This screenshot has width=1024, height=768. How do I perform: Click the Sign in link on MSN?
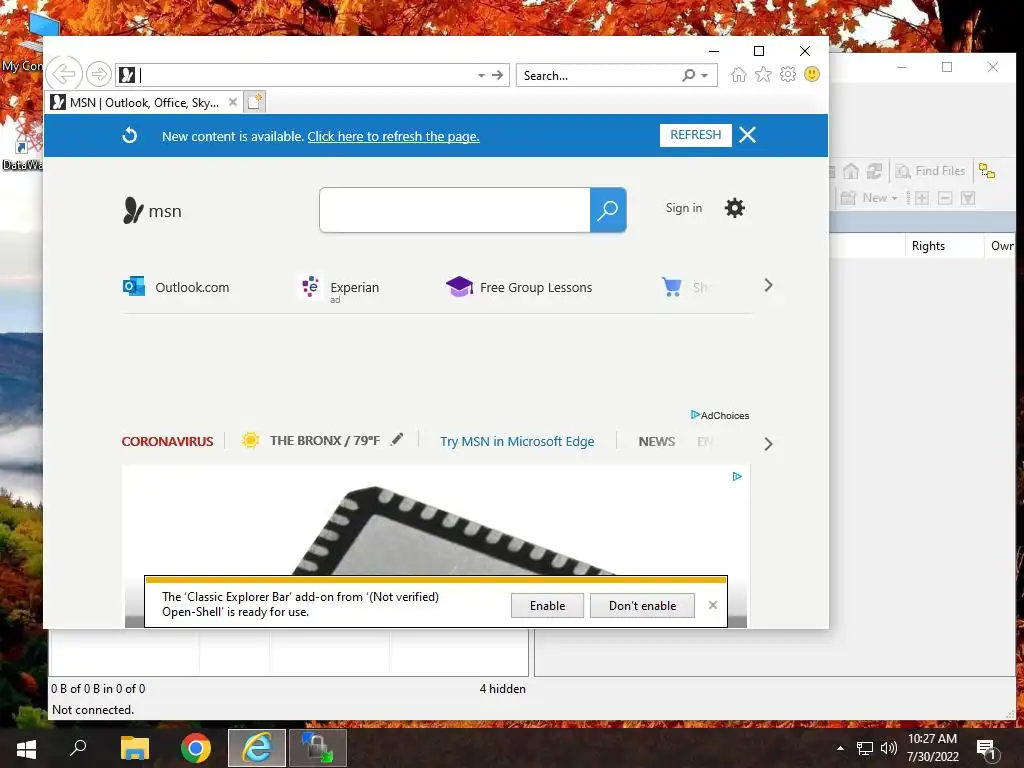point(684,208)
